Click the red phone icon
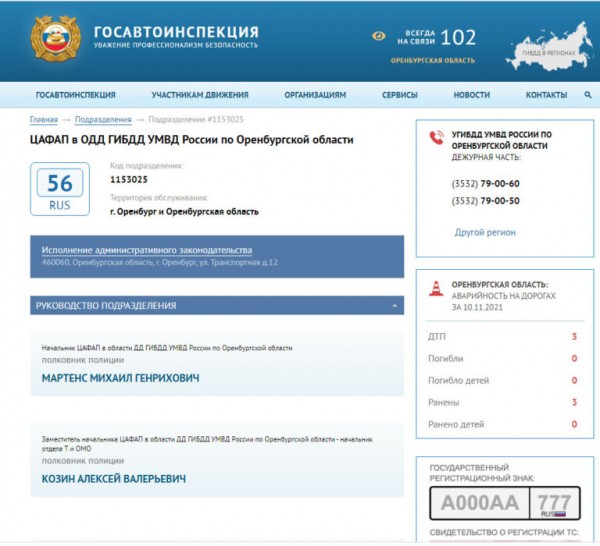600x546 pixels. pos(436,137)
